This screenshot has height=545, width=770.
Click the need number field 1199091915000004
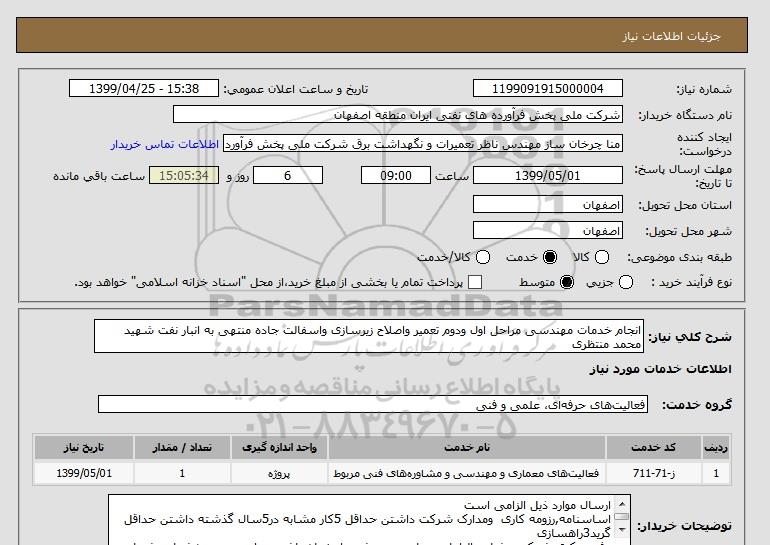point(548,88)
